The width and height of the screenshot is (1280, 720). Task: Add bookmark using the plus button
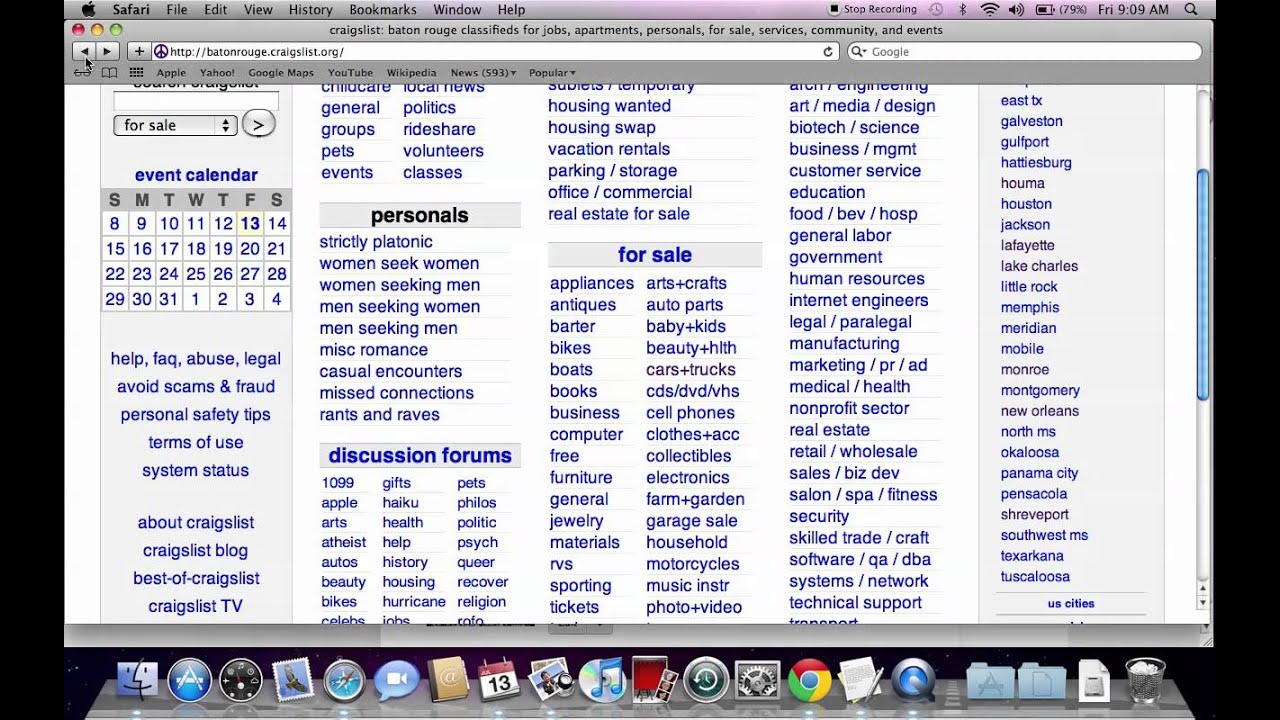pos(139,51)
